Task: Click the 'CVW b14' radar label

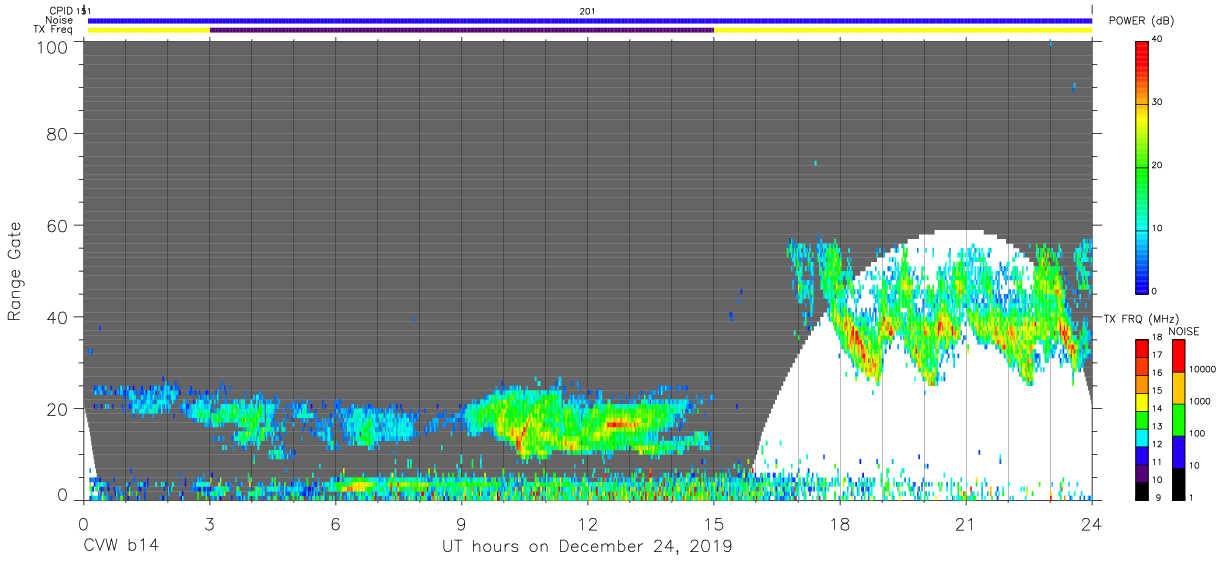Action: [x=120, y=547]
